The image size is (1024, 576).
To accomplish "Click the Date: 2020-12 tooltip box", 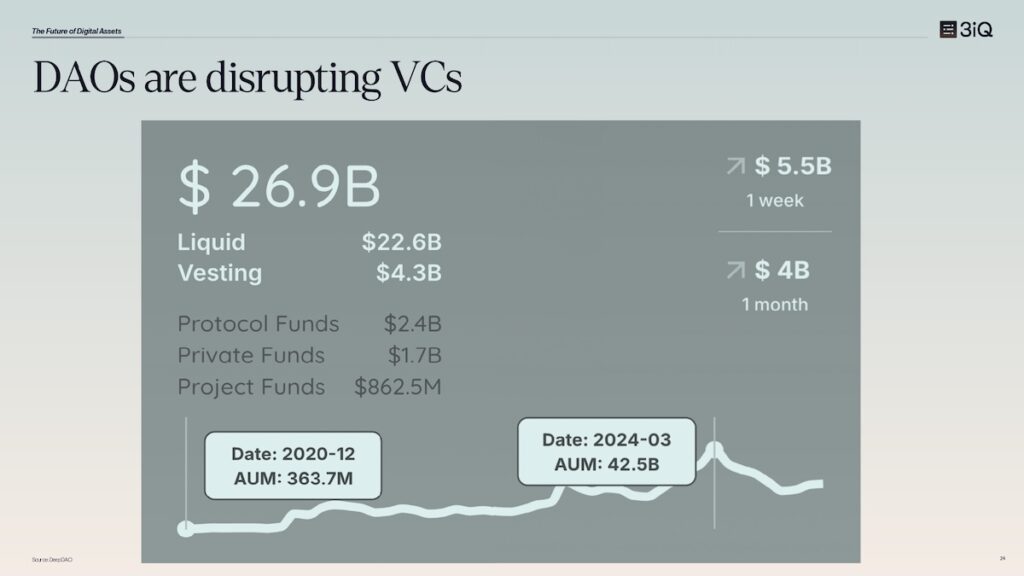I will (x=293, y=466).
